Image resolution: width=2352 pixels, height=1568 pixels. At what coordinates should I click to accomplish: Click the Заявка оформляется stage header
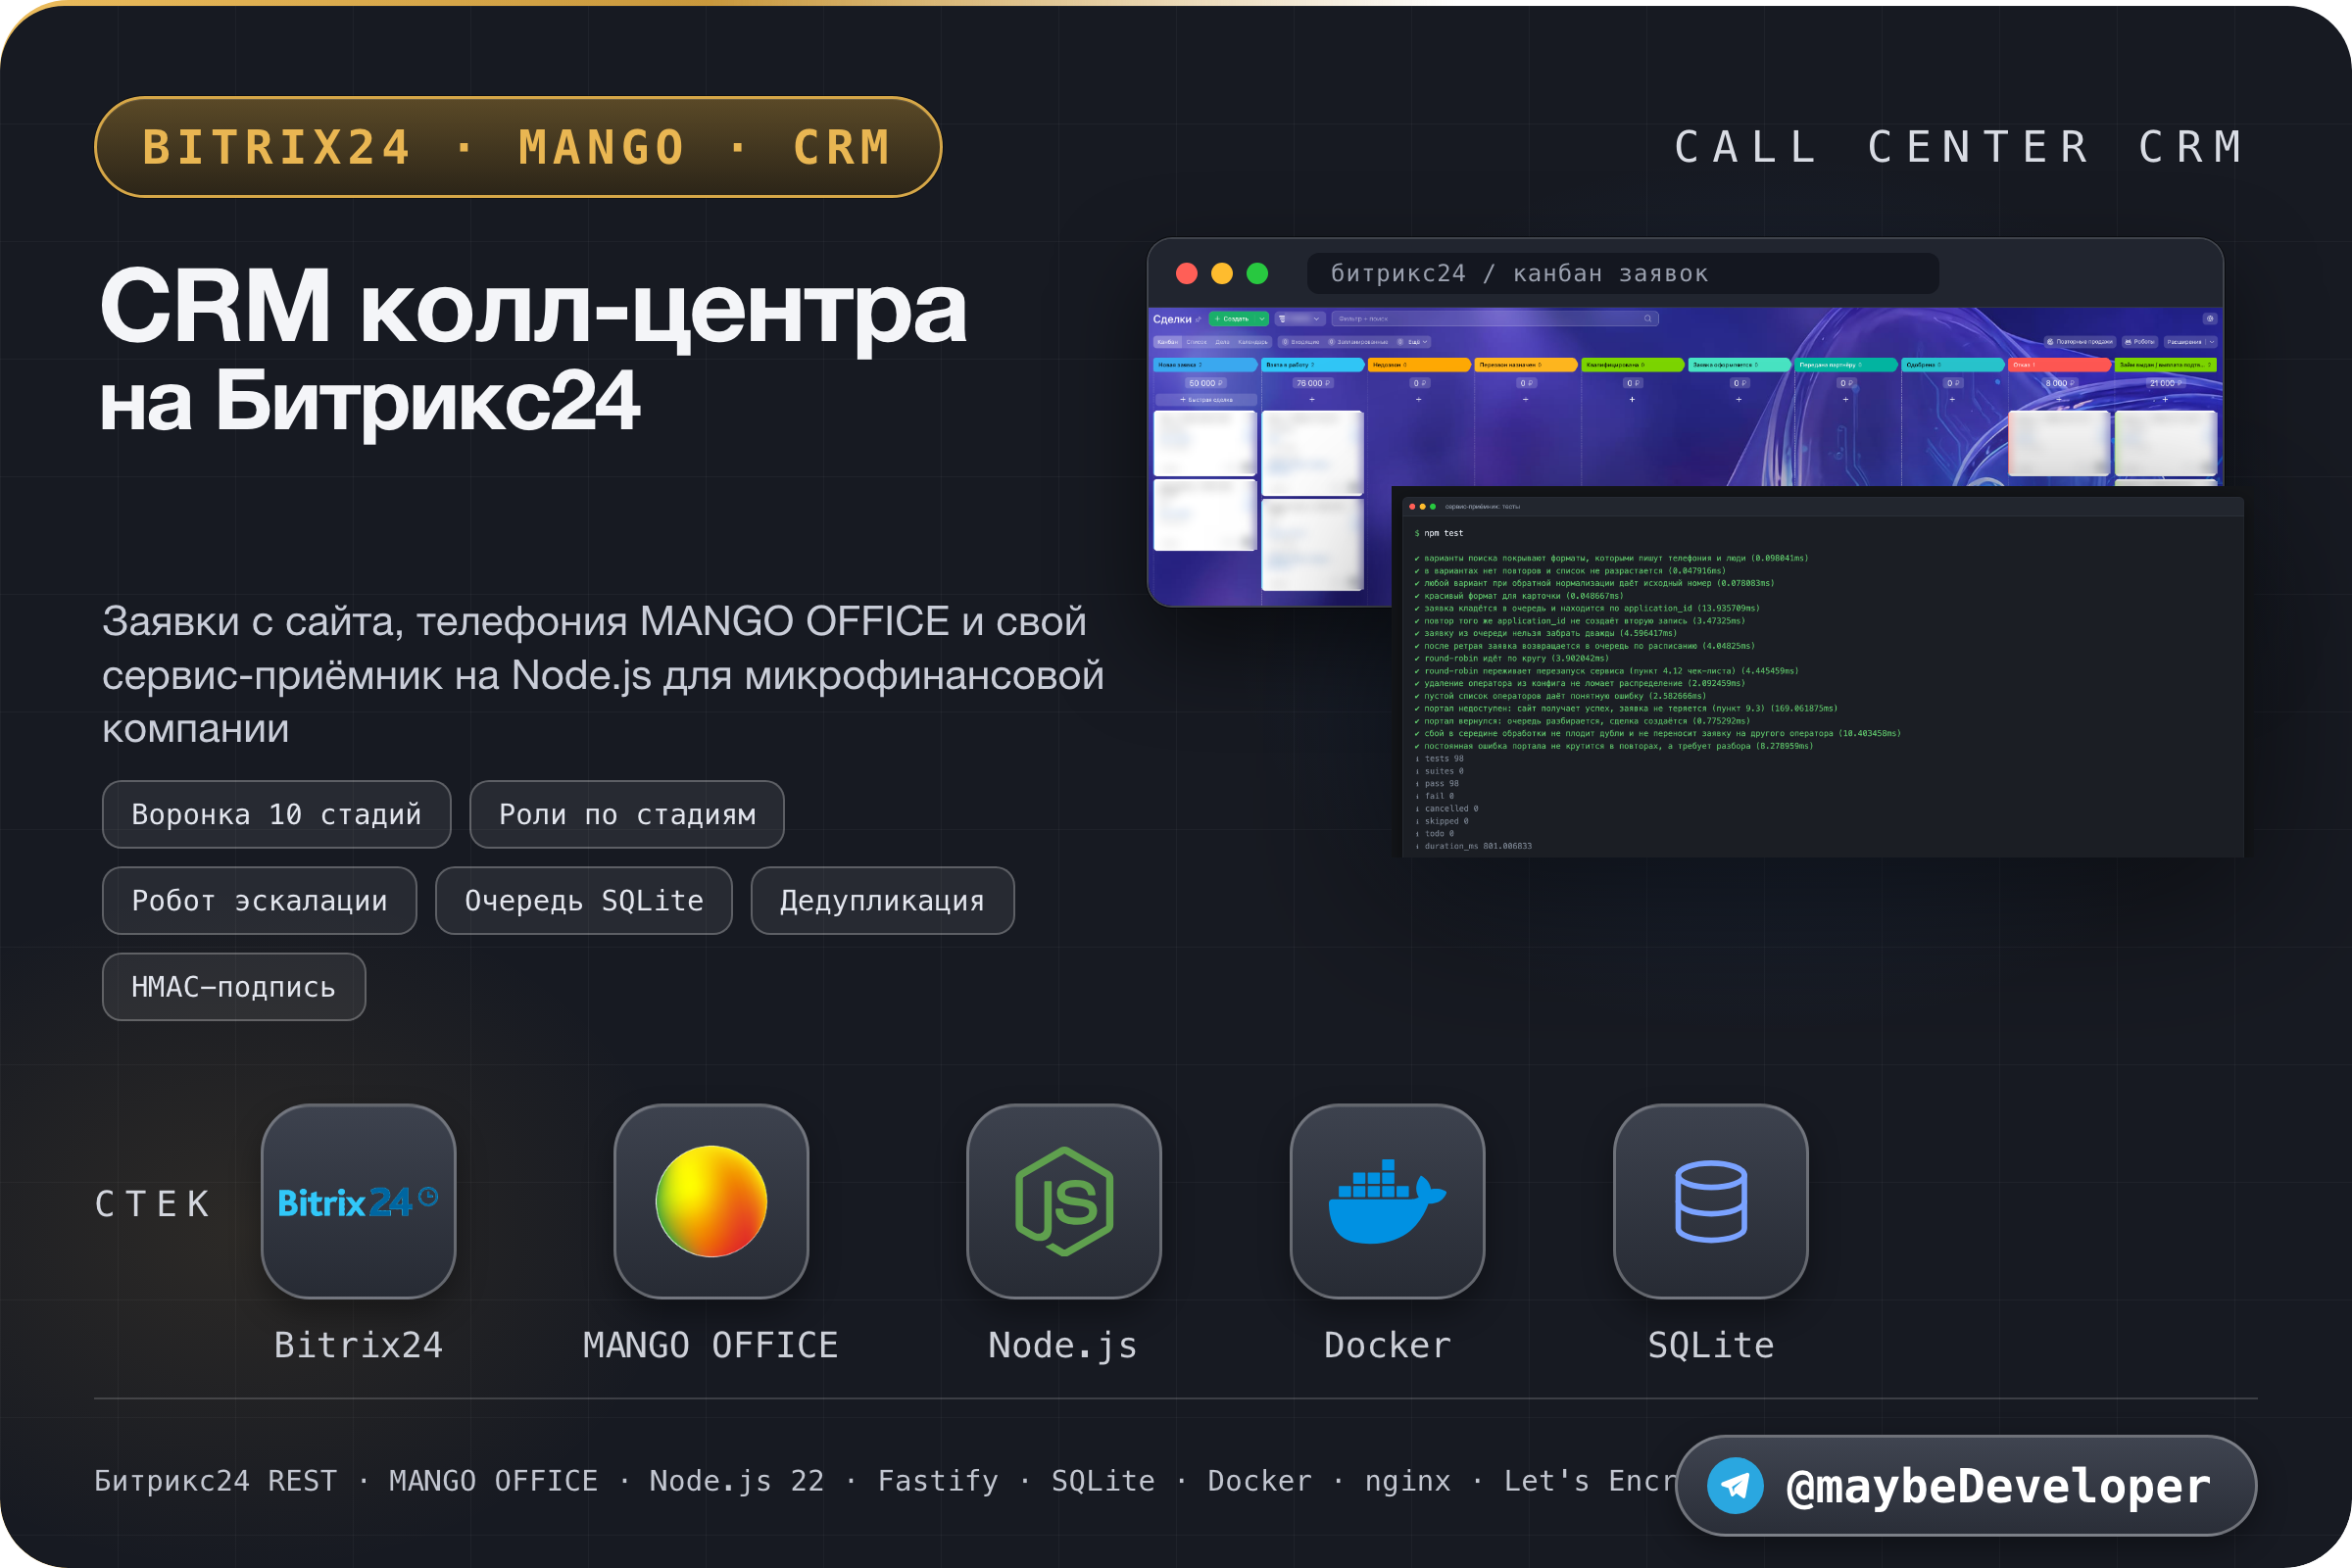[x=1740, y=365]
